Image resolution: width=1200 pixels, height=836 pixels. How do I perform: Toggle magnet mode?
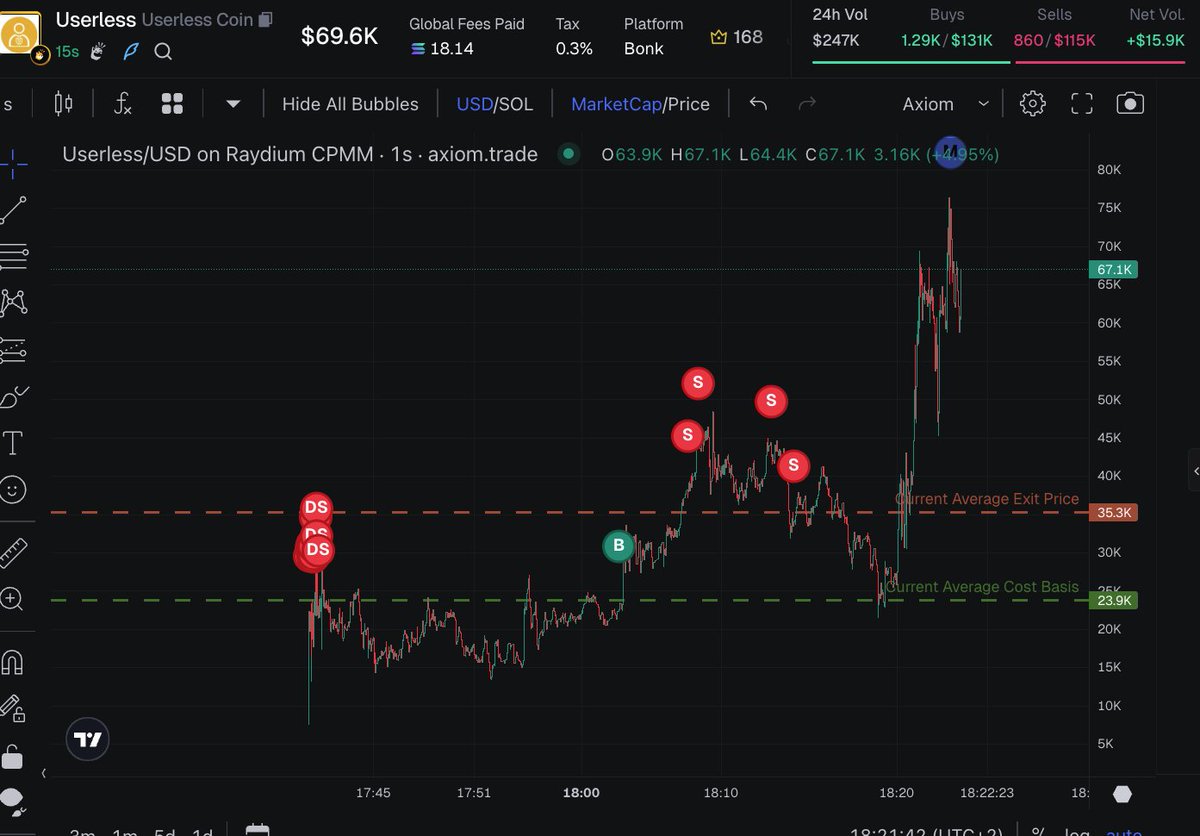tap(13, 662)
